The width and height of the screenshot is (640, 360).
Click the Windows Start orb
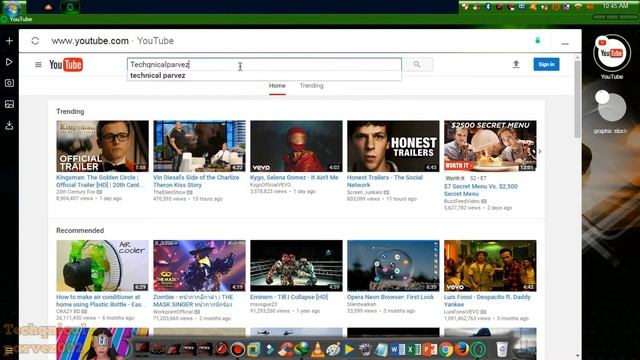pyautogui.click(x=13, y=8)
